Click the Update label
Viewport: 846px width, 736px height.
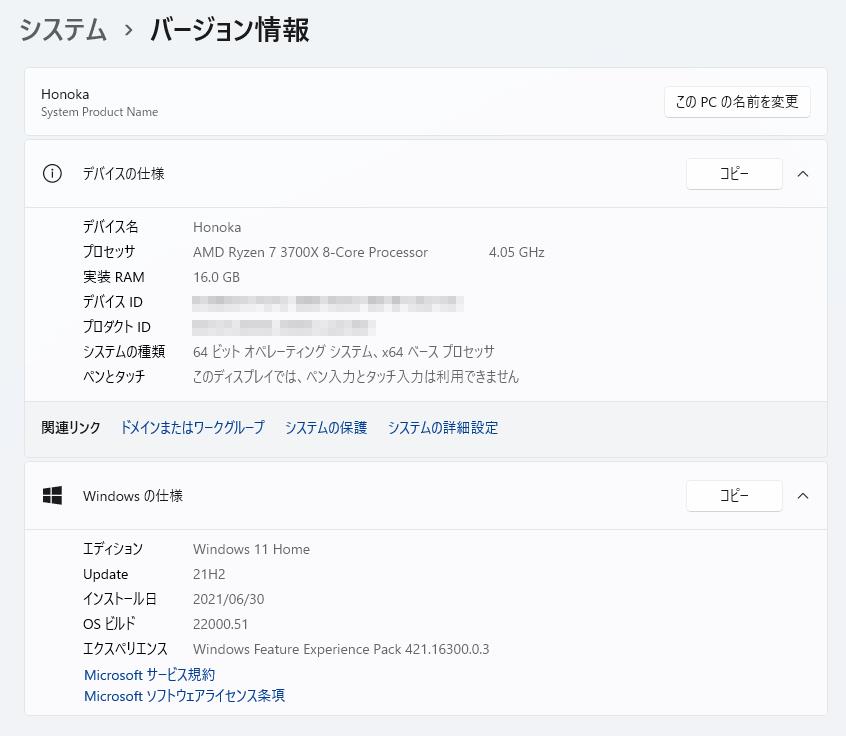[x=106, y=574]
